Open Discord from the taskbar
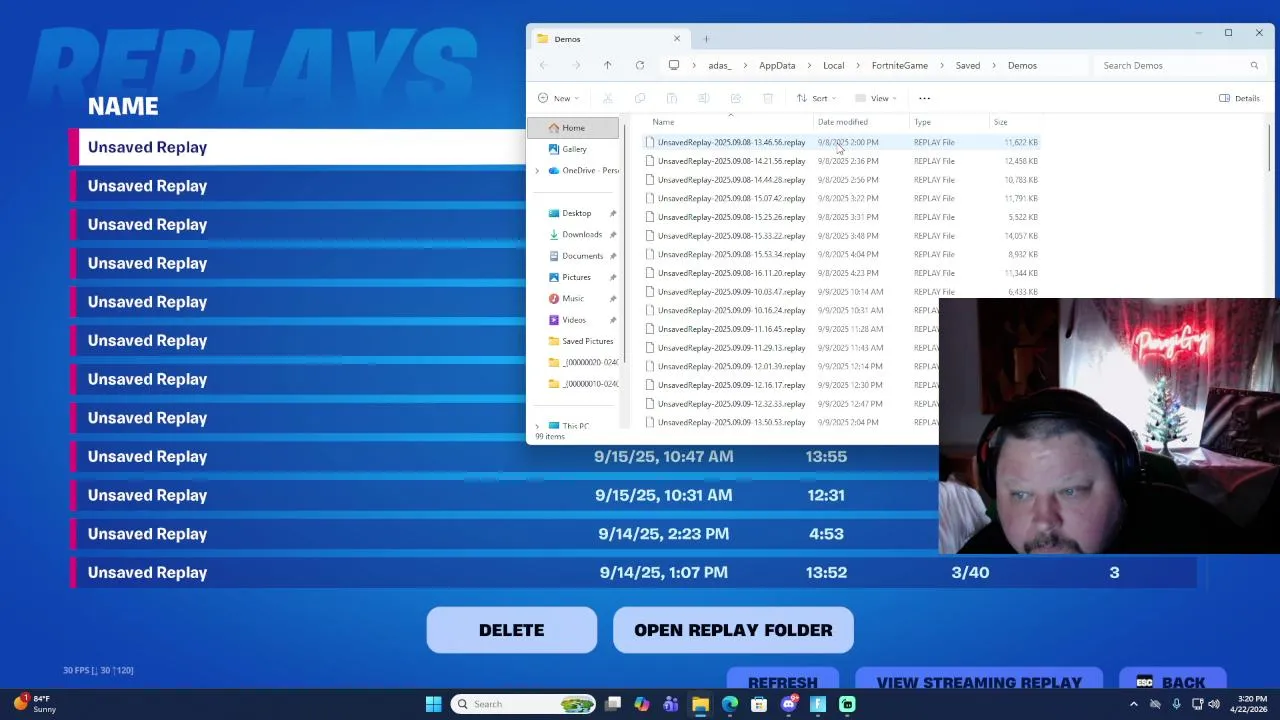 788,704
